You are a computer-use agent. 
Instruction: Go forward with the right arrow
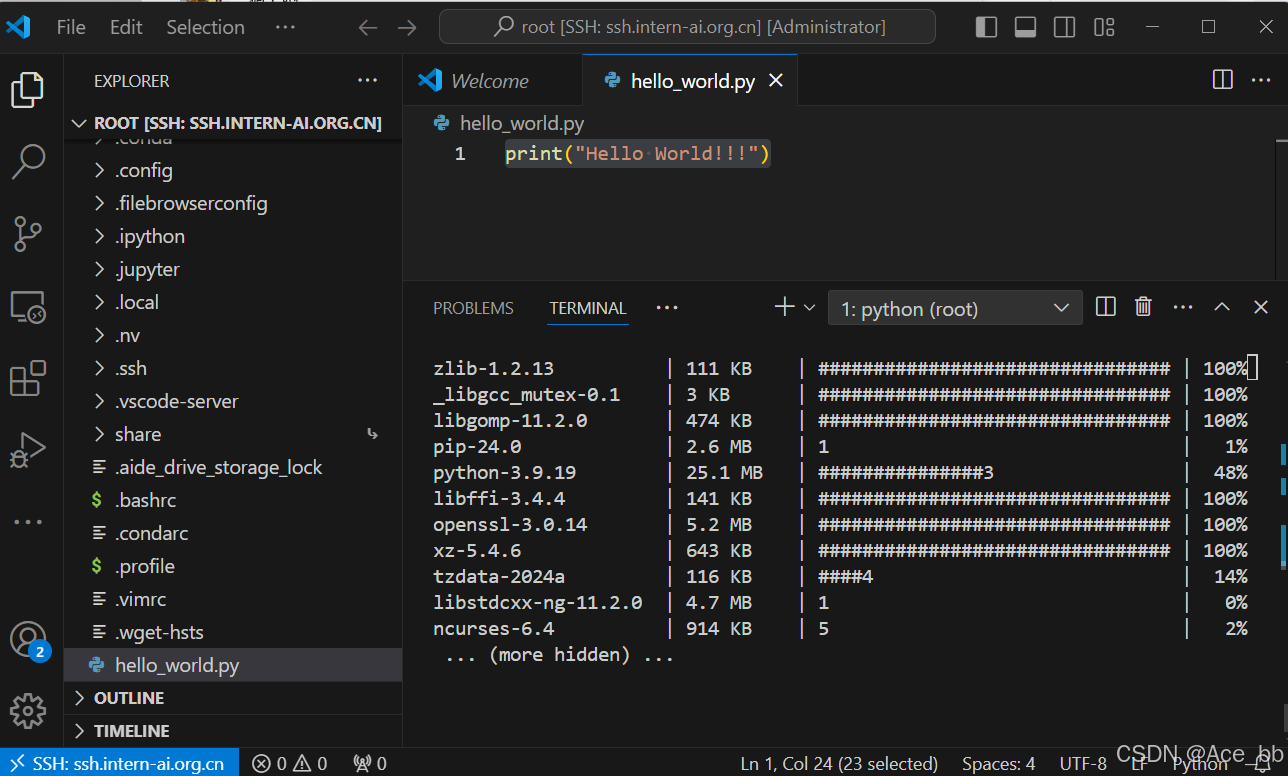pos(407,27)
